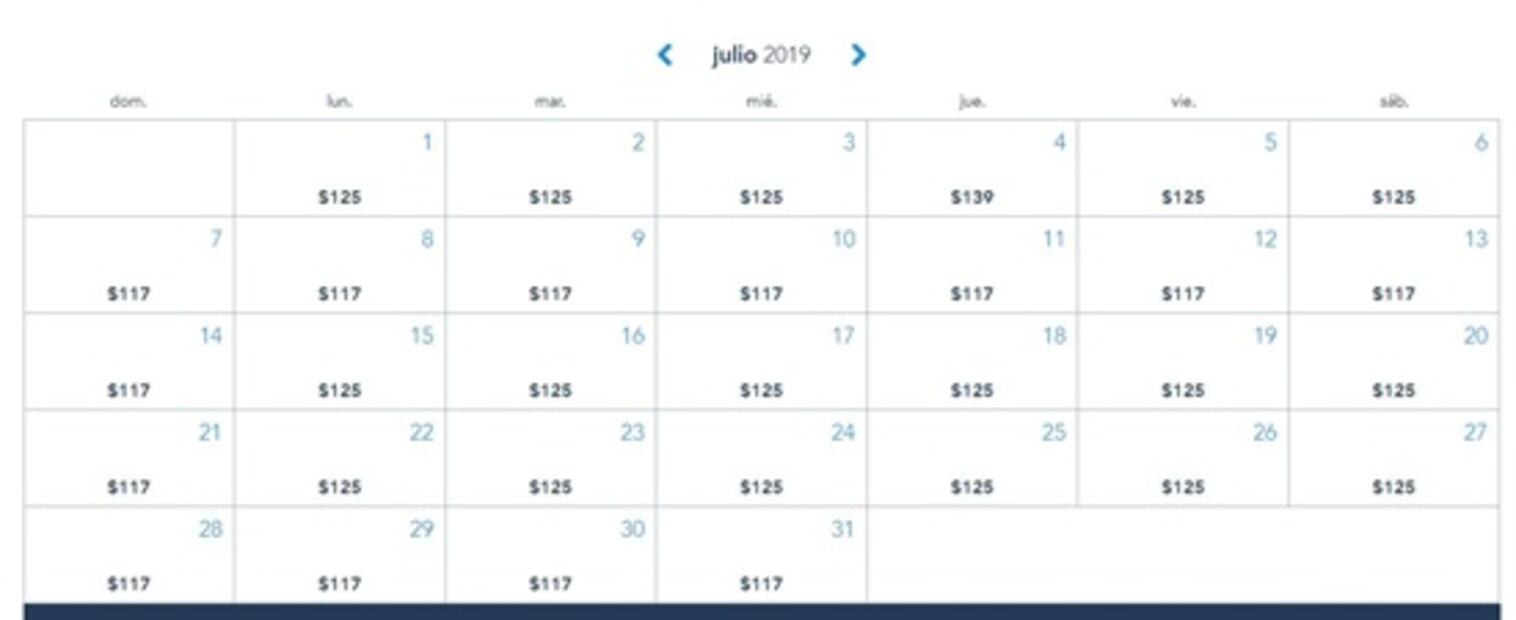Click the julio 2019 month title
1516x620 pixels.
[x=761, y=55]
